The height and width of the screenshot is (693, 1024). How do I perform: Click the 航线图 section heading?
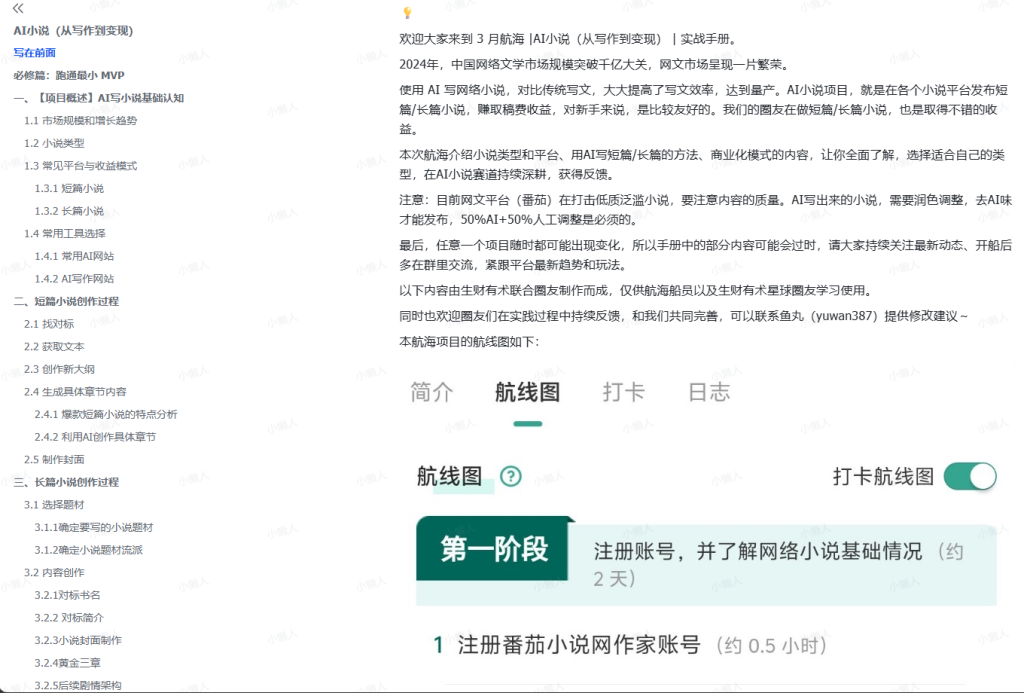pos(449,476)
